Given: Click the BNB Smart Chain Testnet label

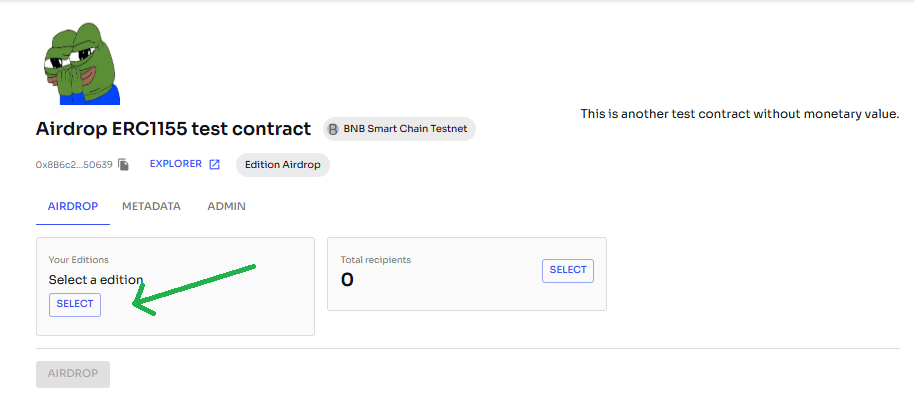Looking at the screenshot, I should pos(405,129).
